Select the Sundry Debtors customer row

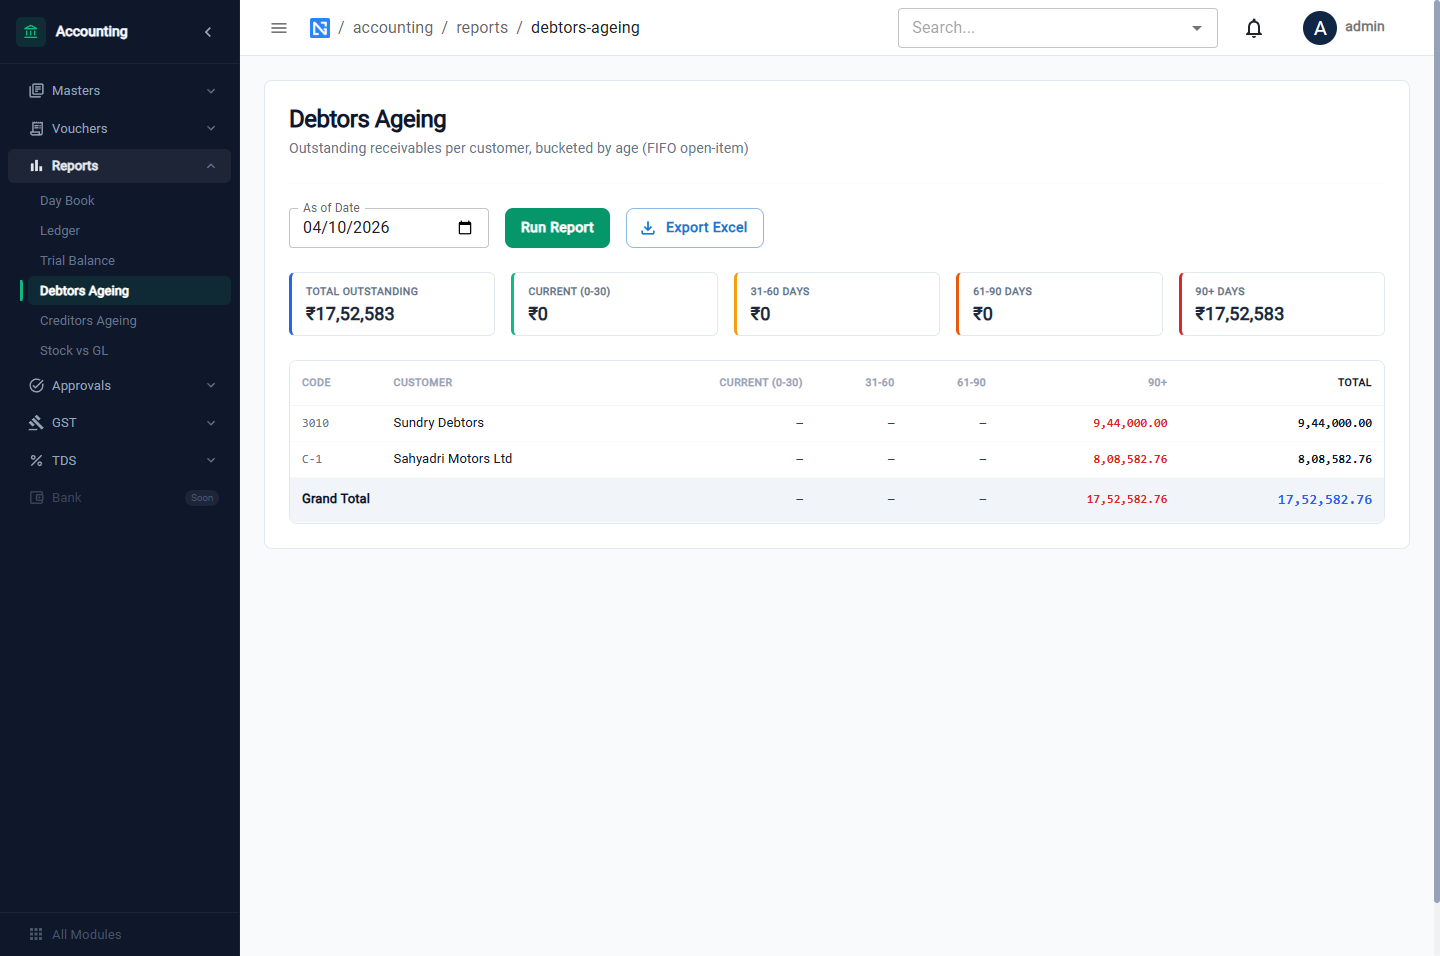tap(837, 423)
